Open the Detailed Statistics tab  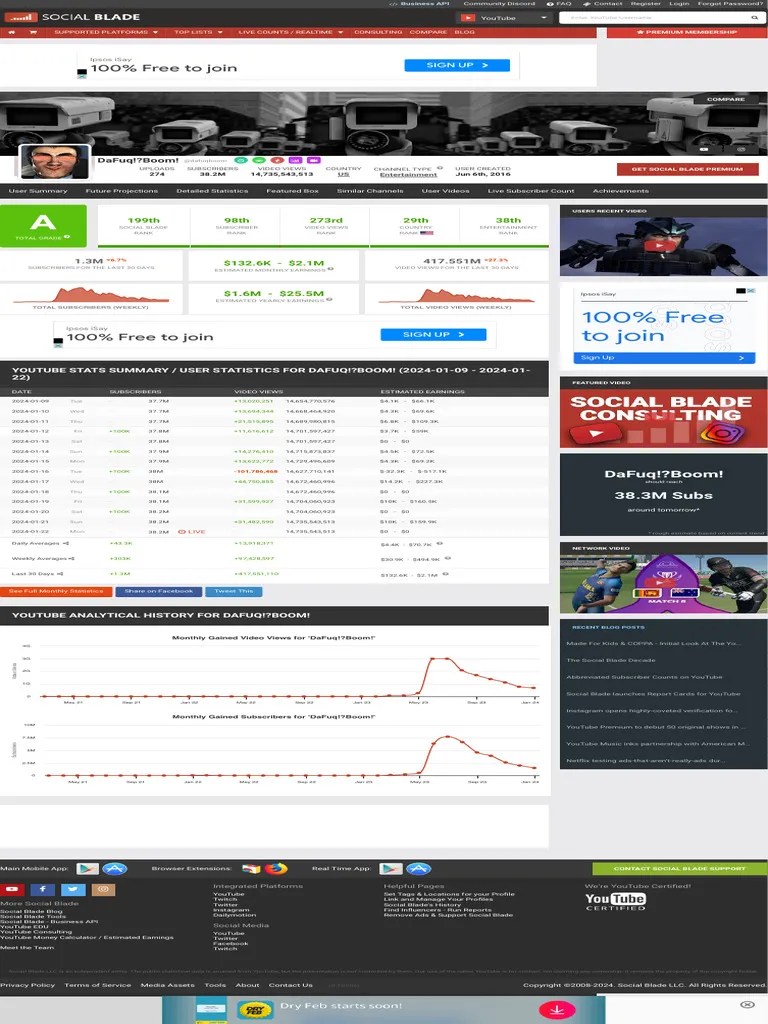212,191
